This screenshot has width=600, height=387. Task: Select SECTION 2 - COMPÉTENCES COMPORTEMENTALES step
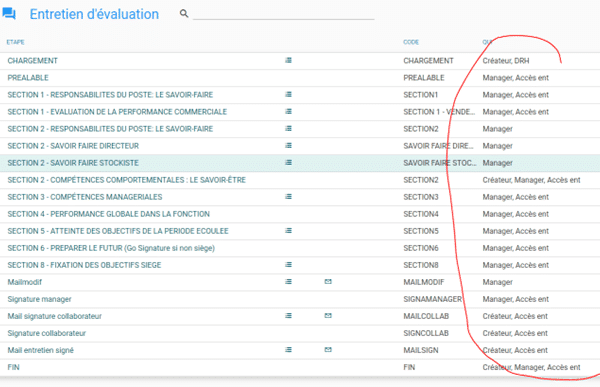click(x=127, y=180)
